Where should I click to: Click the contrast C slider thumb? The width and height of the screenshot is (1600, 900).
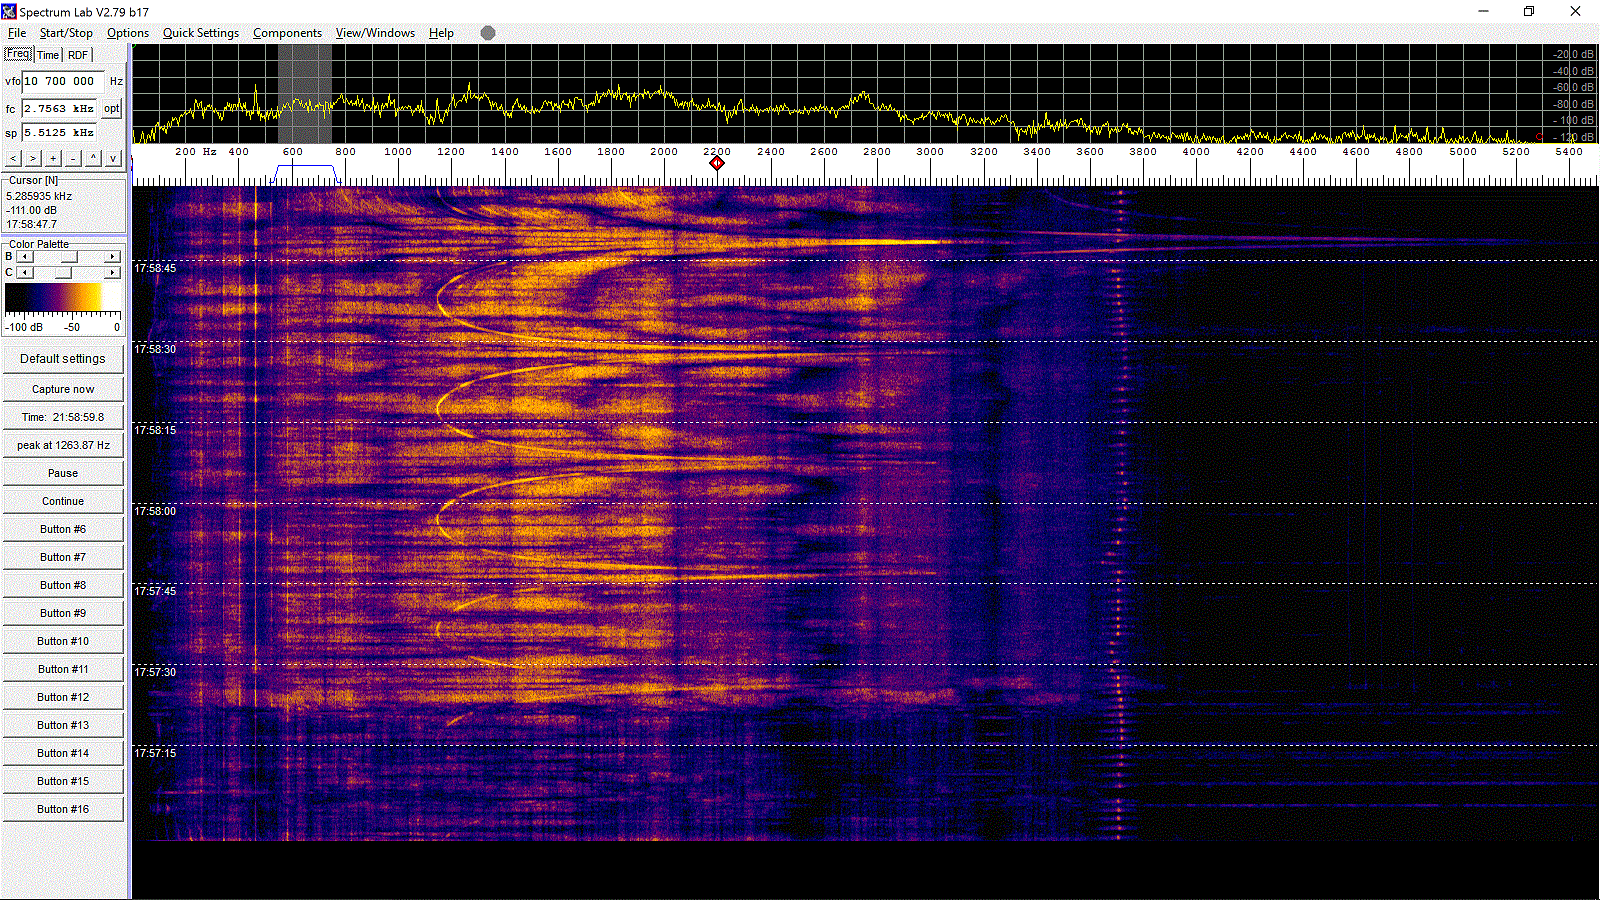64,272
